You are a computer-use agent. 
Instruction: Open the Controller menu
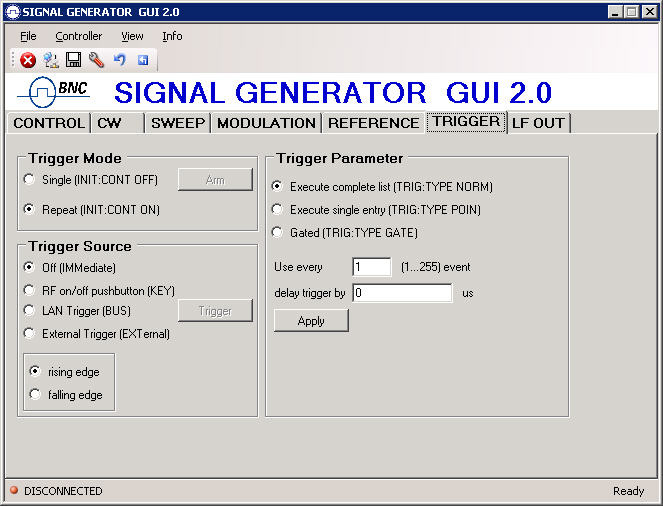click(79, 36)
